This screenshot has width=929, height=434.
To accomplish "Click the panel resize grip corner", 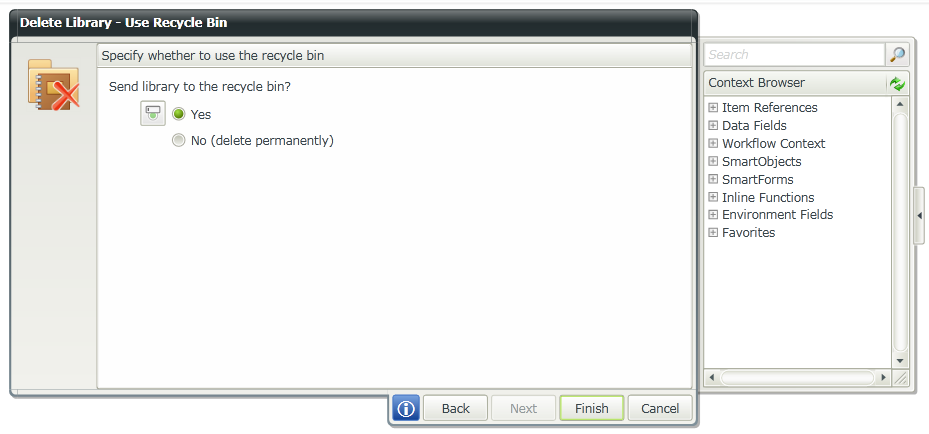I will point(900,378).
